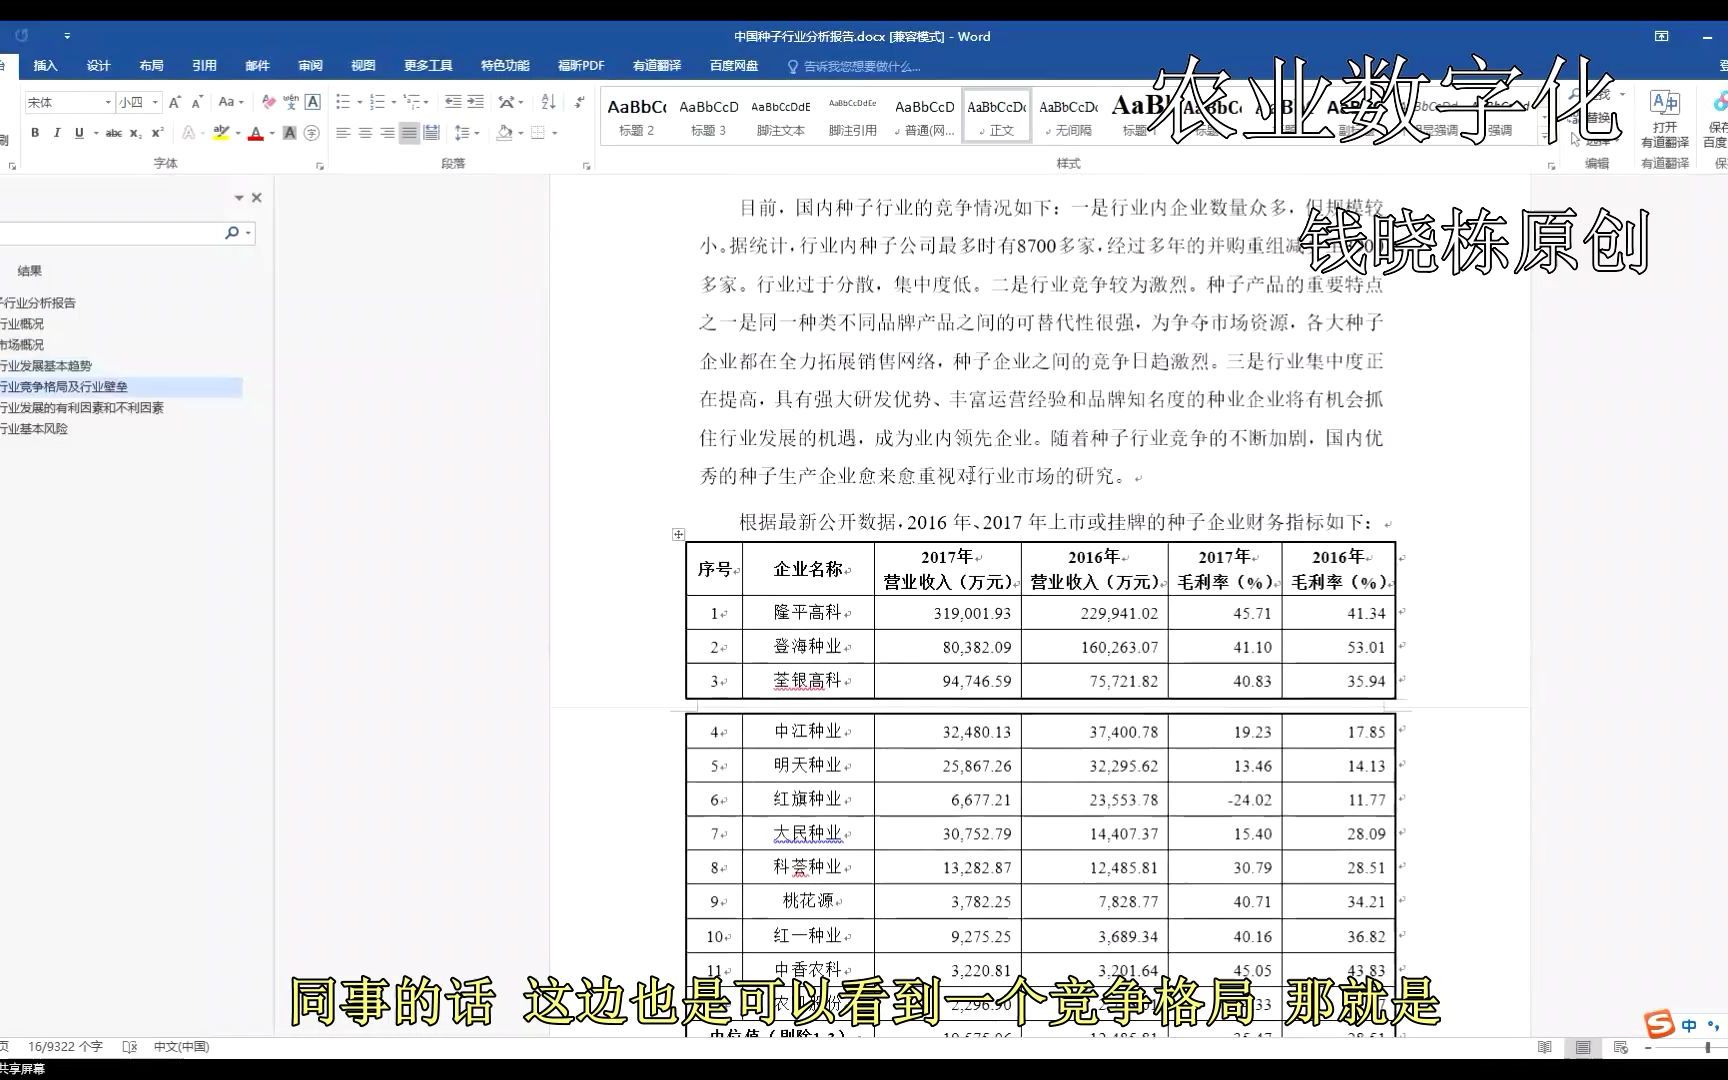Screen dimensions: 1728x1080
Task: Apply red font color
Action: point(256,133)
